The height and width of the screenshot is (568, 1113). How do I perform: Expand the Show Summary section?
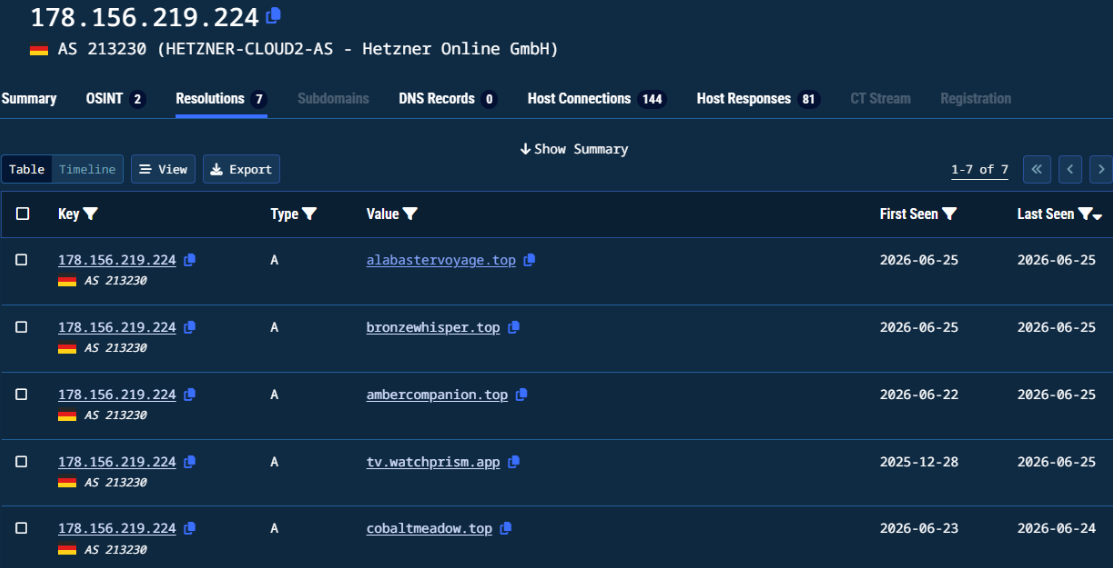tap(574, 149)
